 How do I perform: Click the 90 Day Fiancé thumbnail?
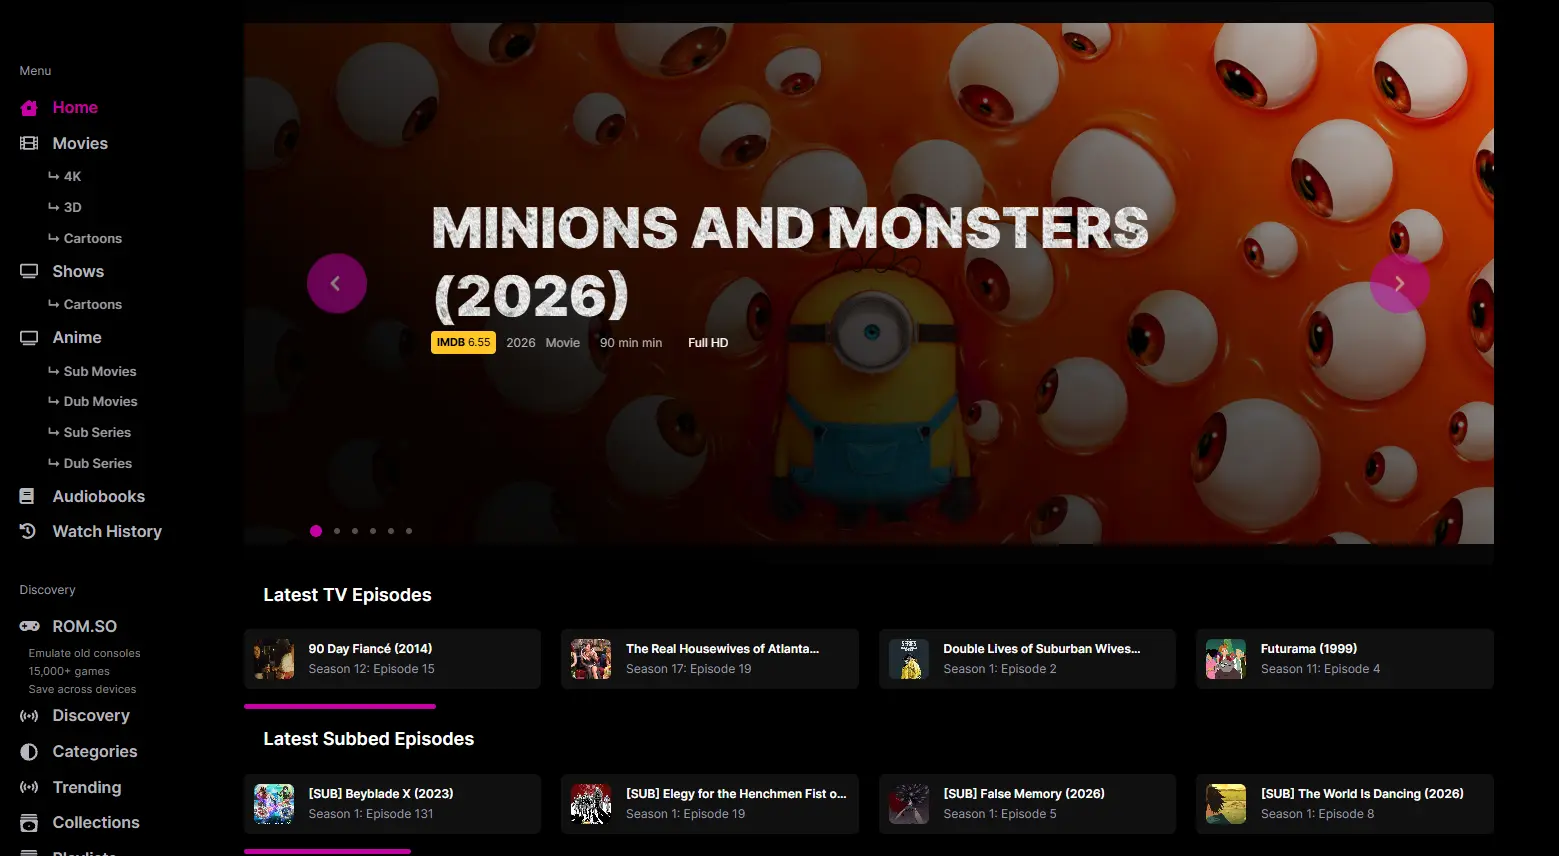pyautogui.click(x=274, y=660)
